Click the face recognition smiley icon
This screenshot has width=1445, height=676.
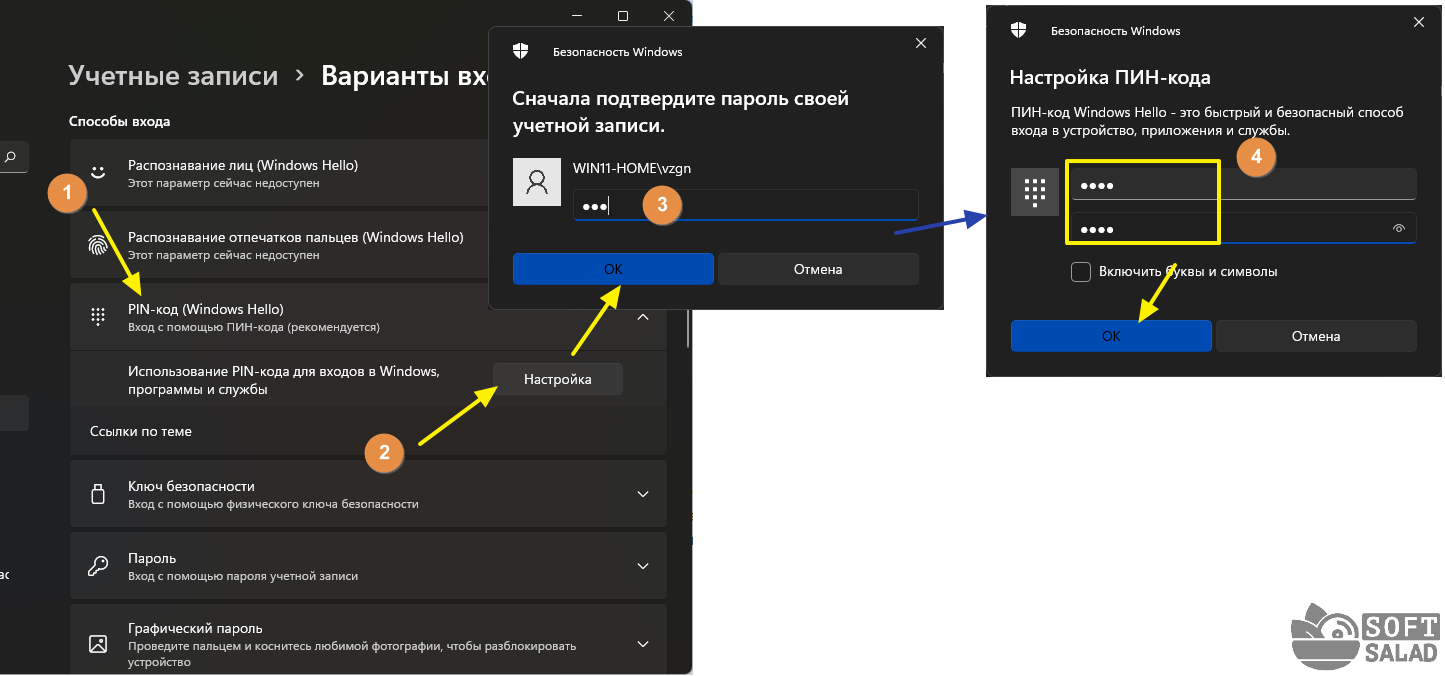click(98, 172)
